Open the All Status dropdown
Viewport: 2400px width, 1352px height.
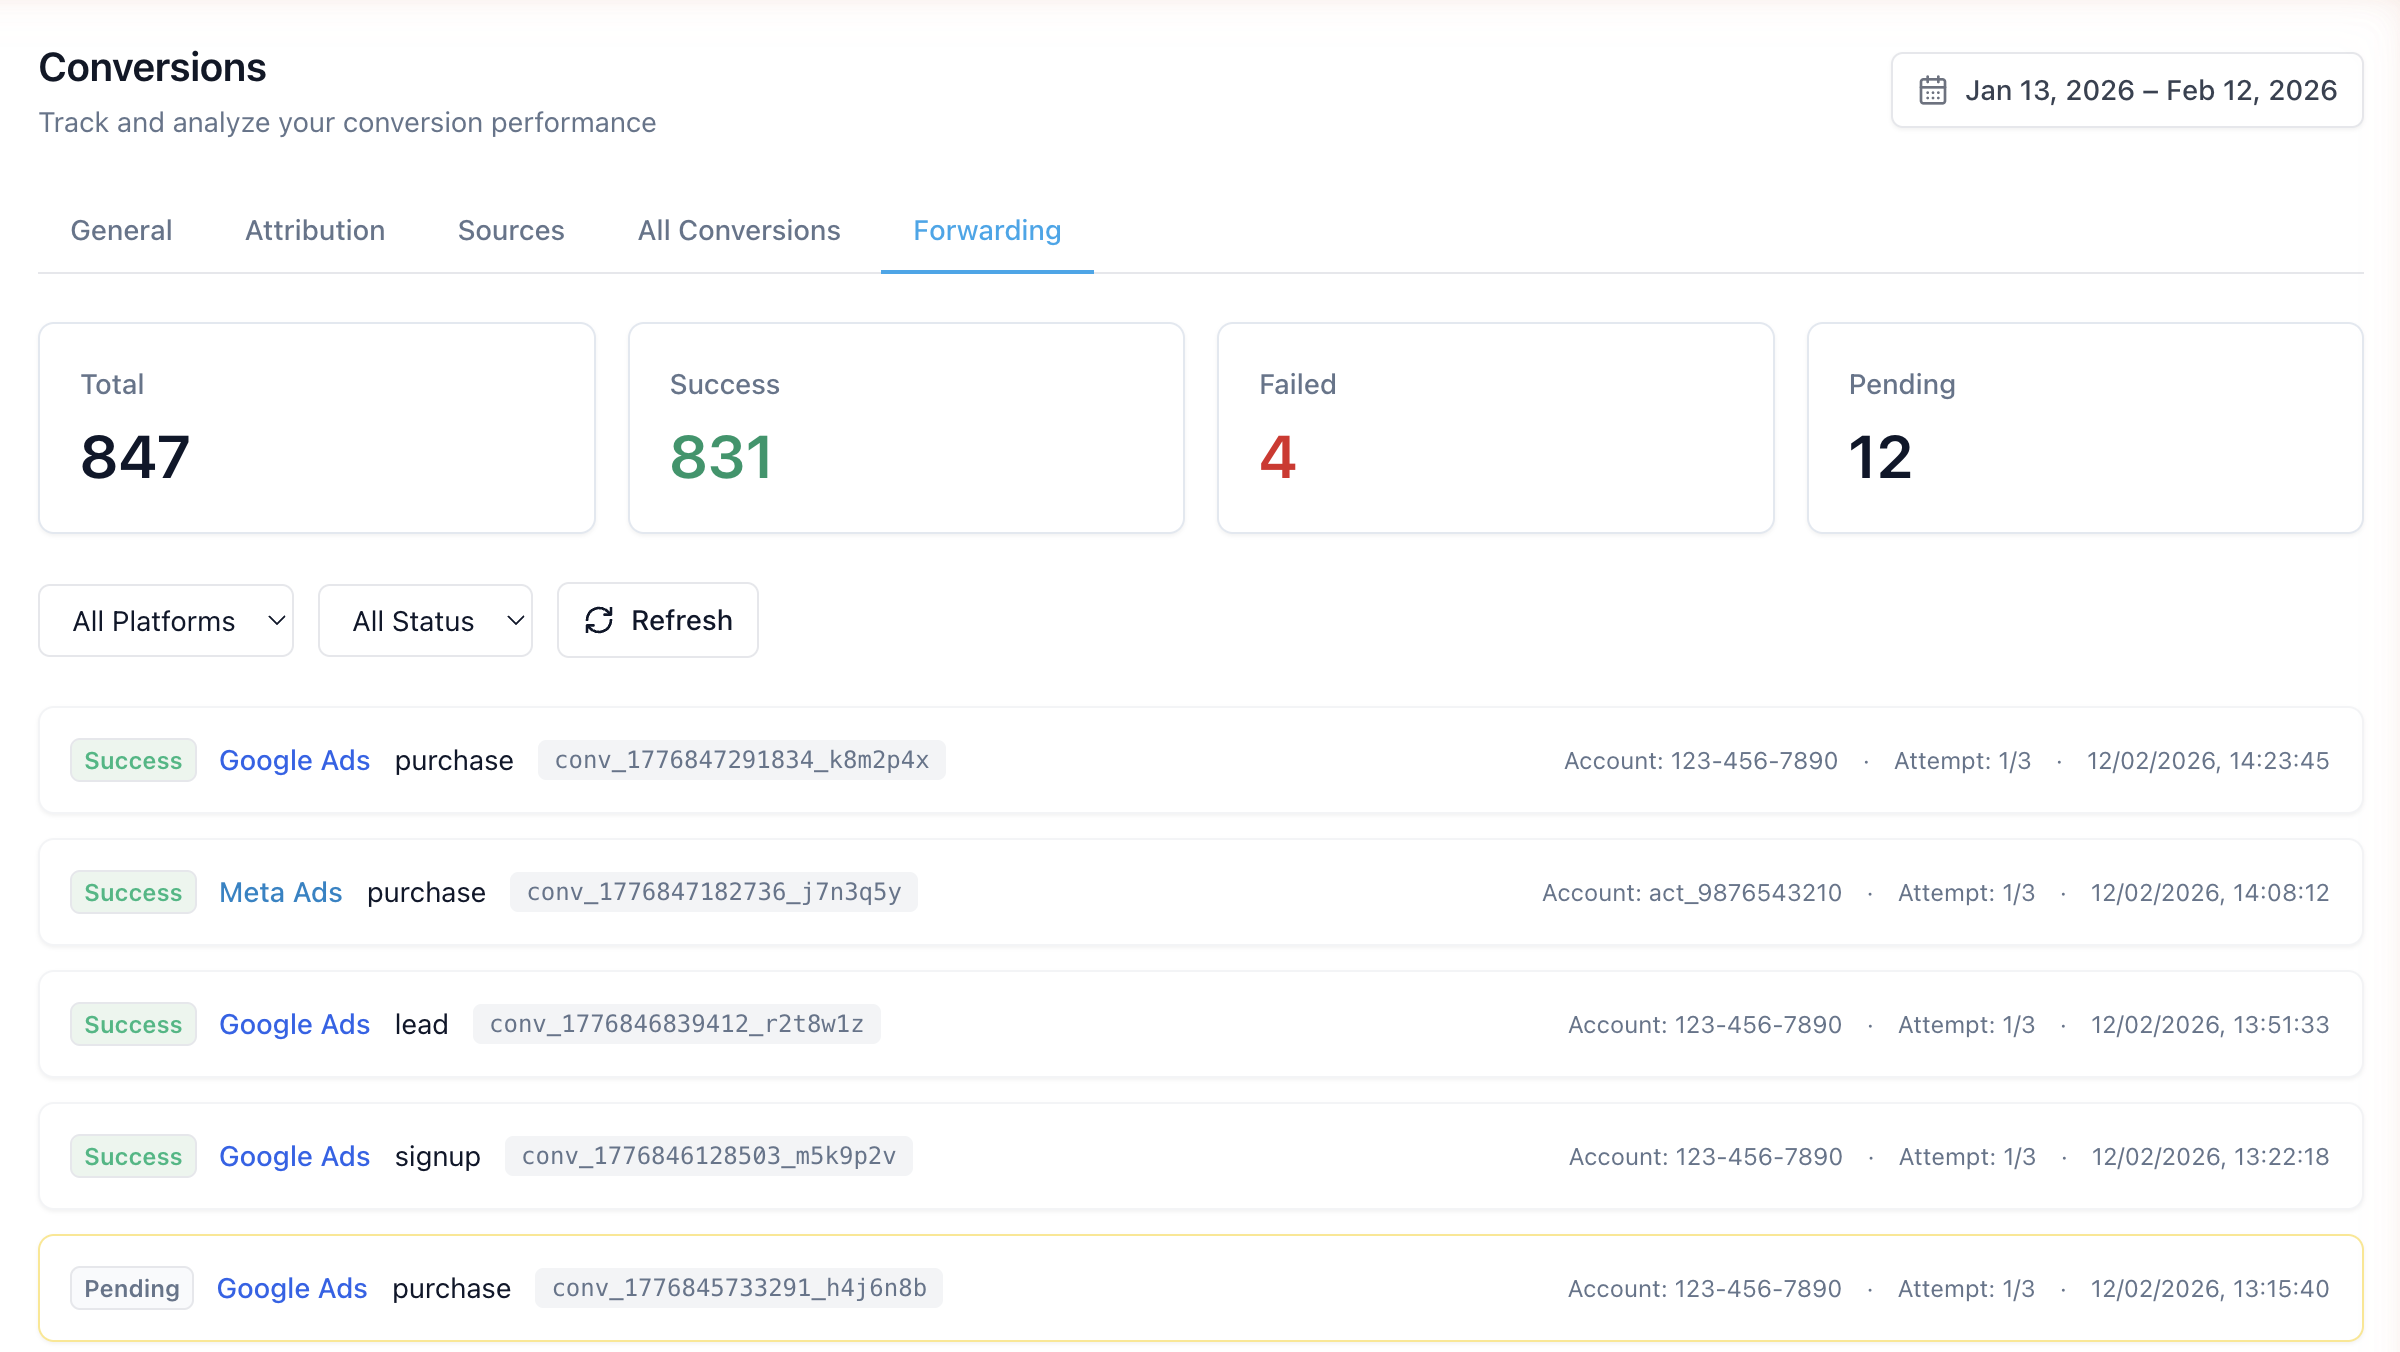[x=425, y=620]
